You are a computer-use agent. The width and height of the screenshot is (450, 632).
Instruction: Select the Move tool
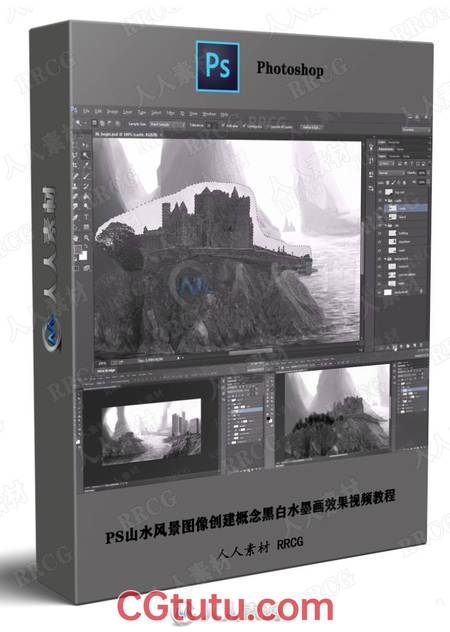coord(85,145)
